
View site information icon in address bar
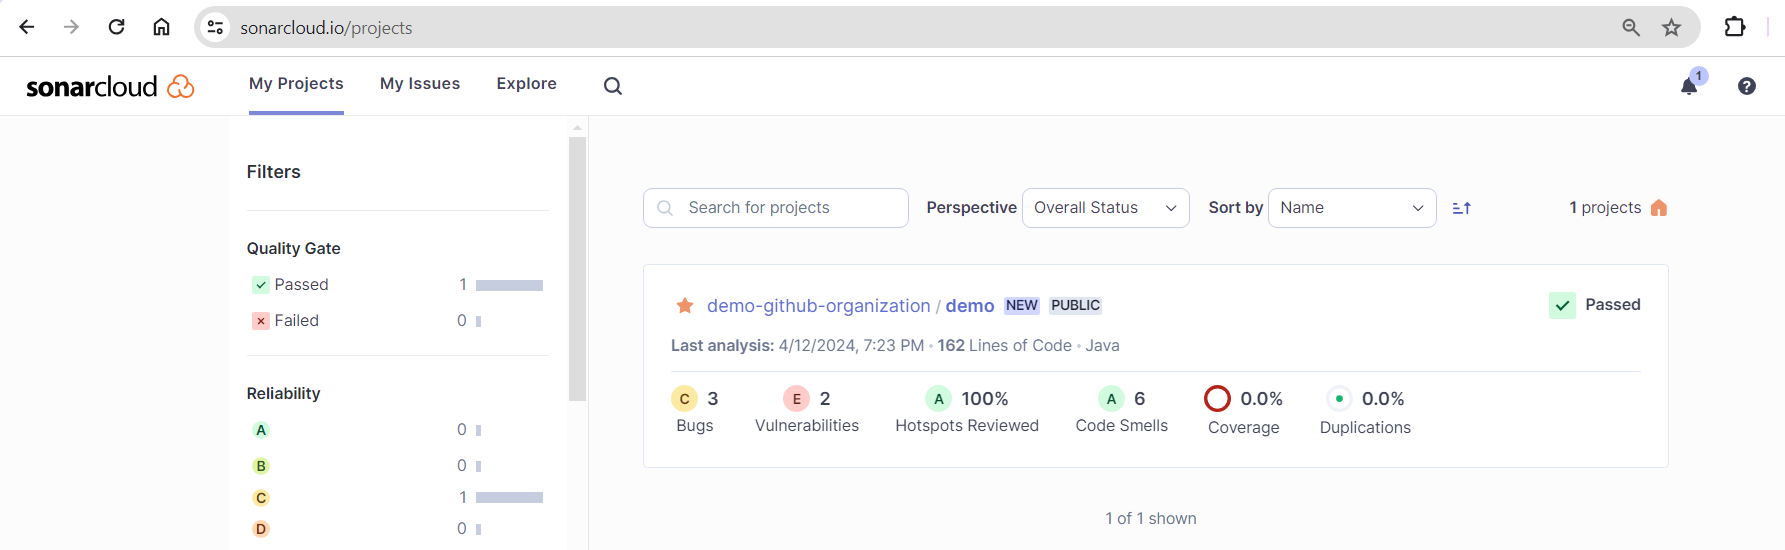pos(215,27)
